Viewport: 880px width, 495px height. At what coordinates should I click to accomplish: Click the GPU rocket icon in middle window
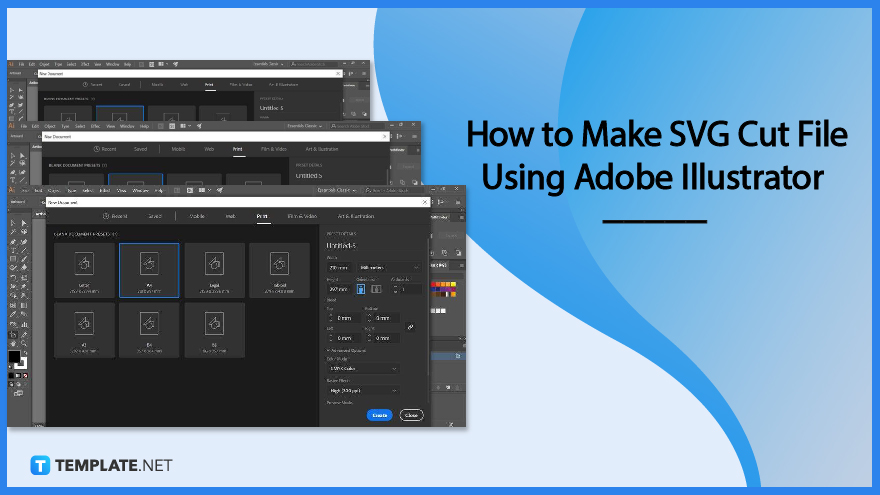pyautogui.click(x=199, y=126)
